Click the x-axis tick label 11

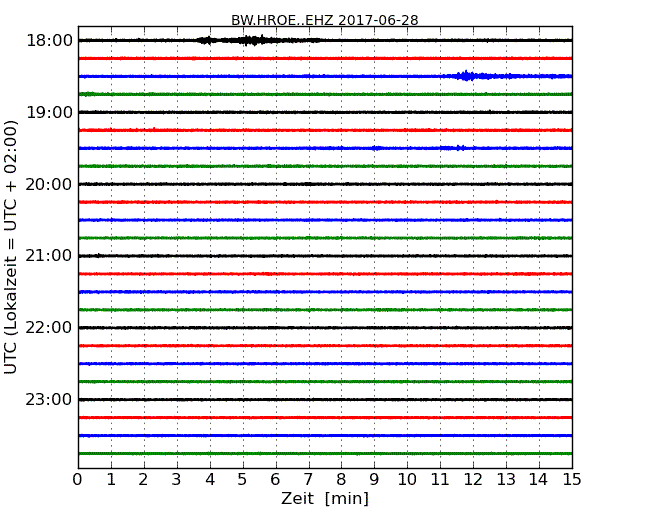(x=440, y=480)
